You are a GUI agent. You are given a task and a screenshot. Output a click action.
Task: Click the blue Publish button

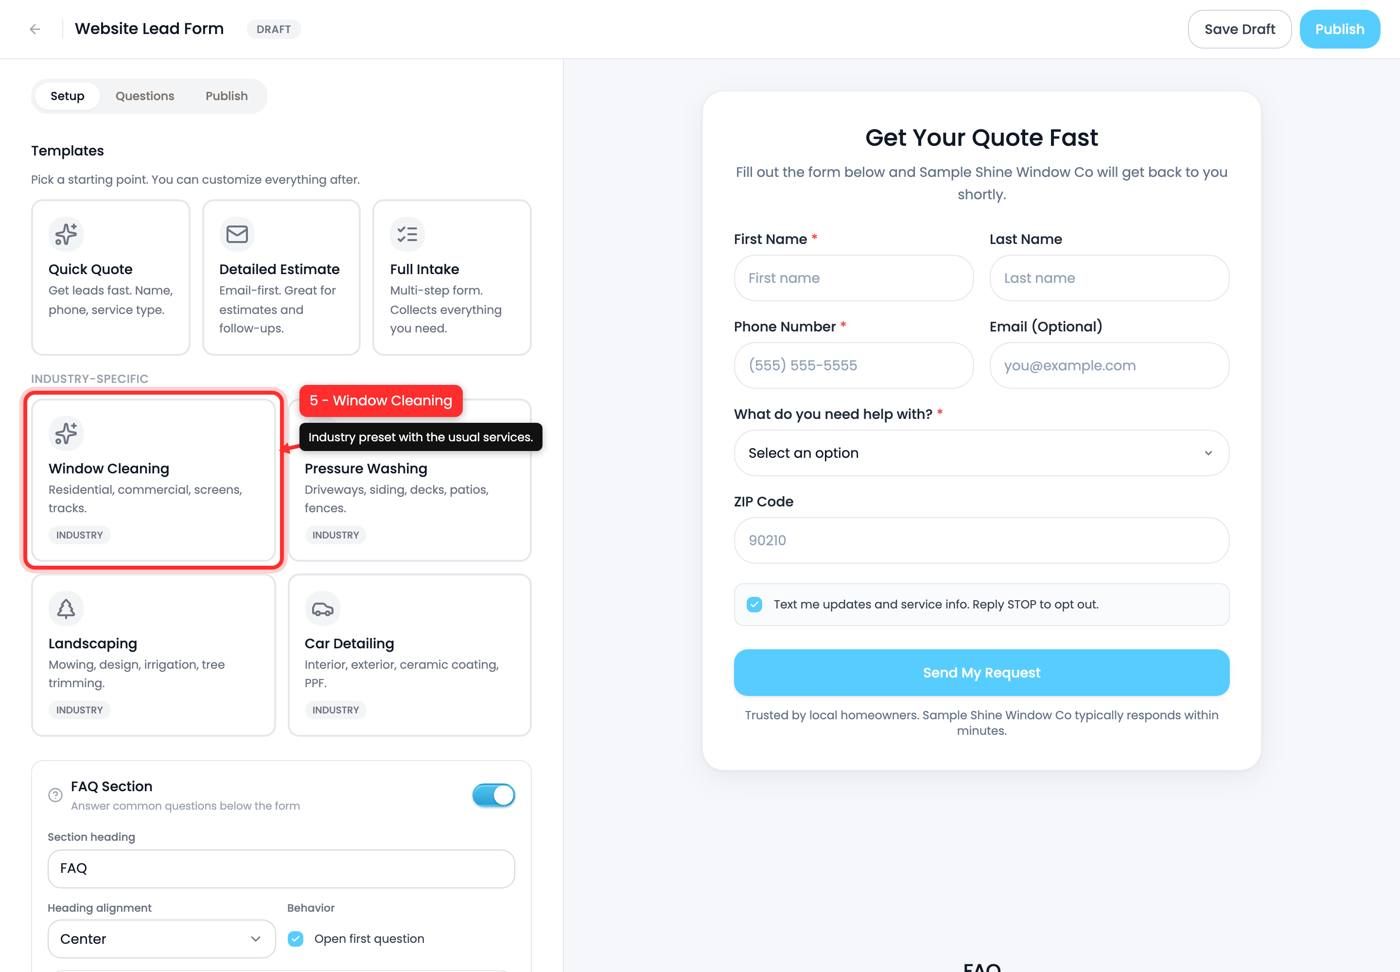1339,29
